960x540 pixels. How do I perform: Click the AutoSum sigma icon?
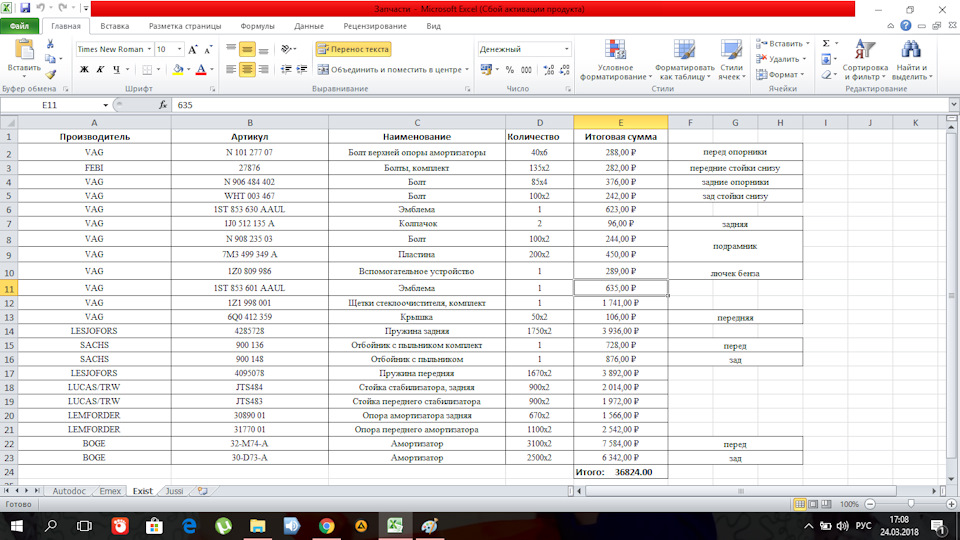tap(826, 44)
